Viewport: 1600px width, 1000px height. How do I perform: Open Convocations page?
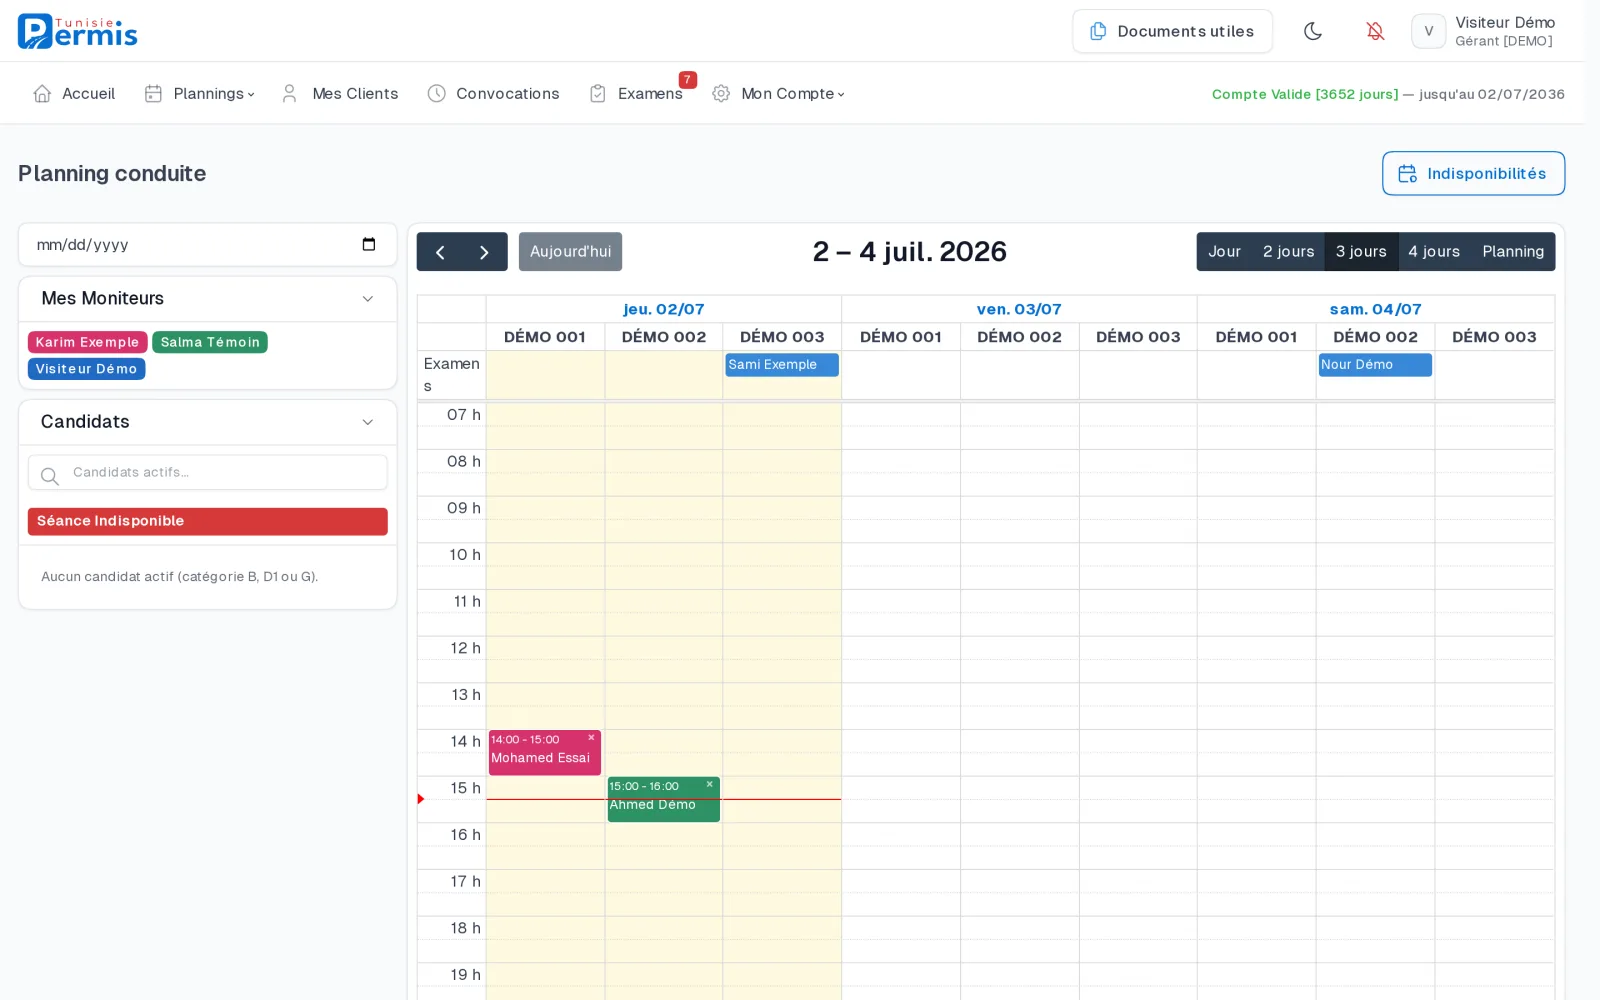click(494, 93)
